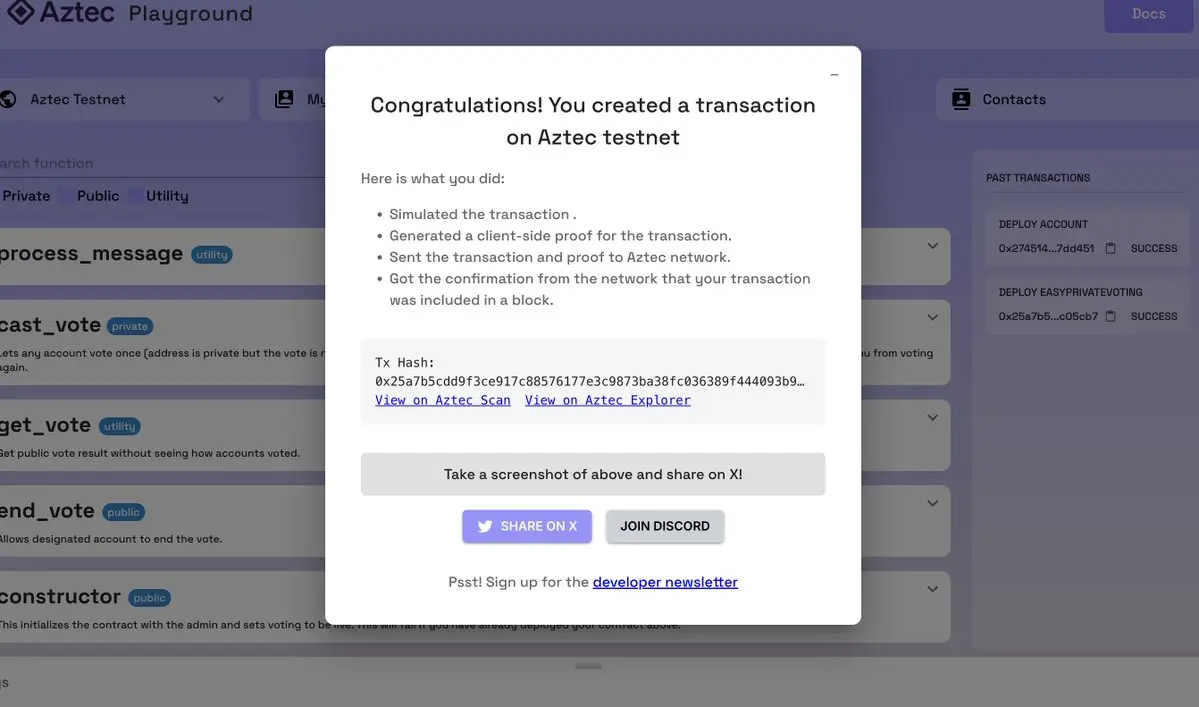The height and width of the screenshot is (707, 1199).
Task: Toggle the Private function filter
Action: click(25, 196)
